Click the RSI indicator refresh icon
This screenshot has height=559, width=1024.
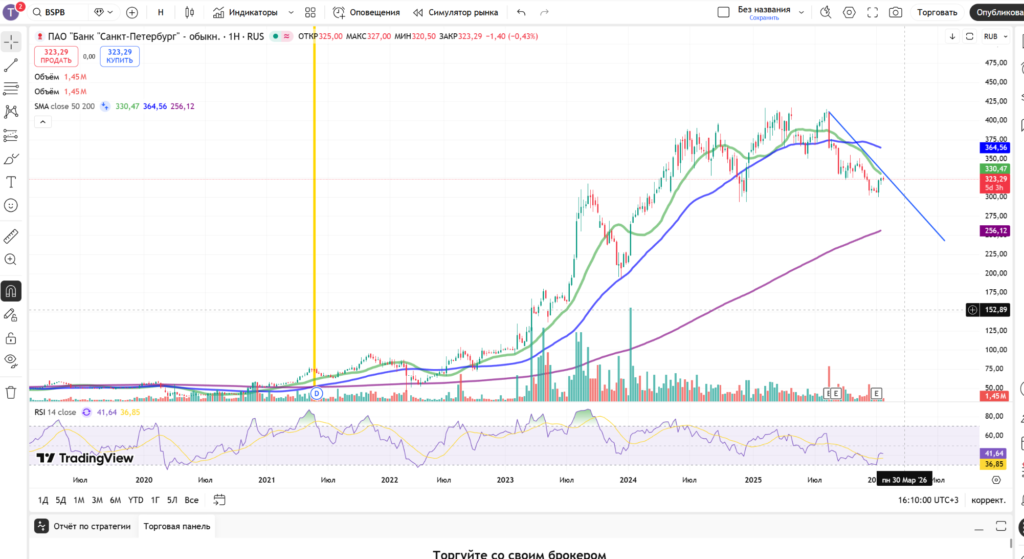(x=87, y=412)
